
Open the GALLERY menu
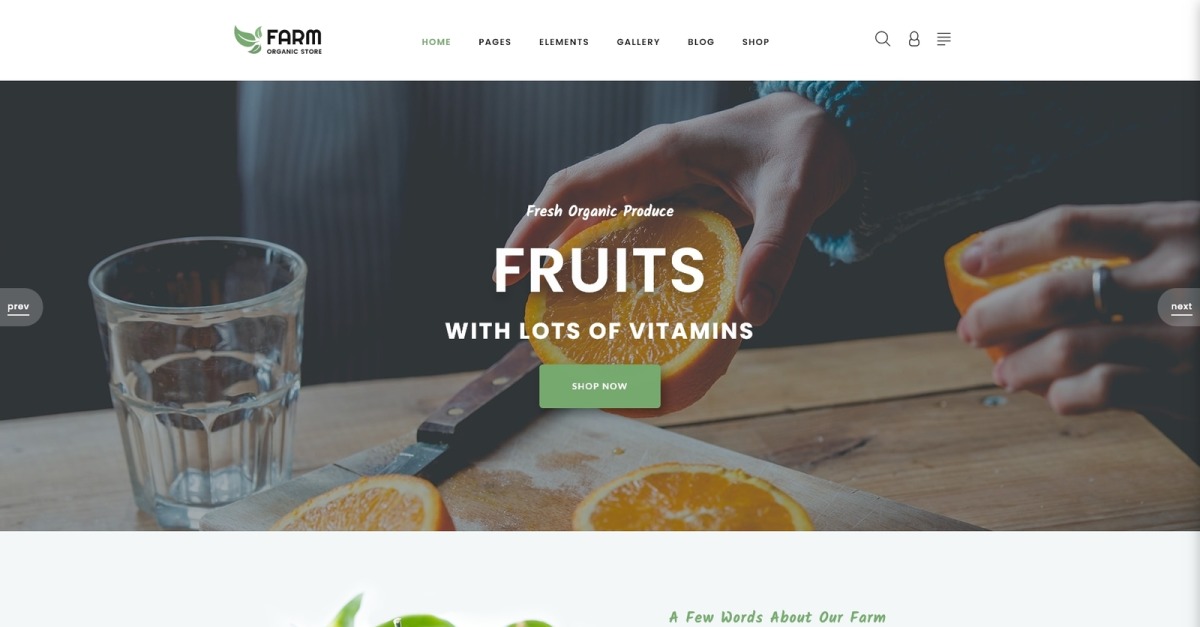click(x=638, y=42)
